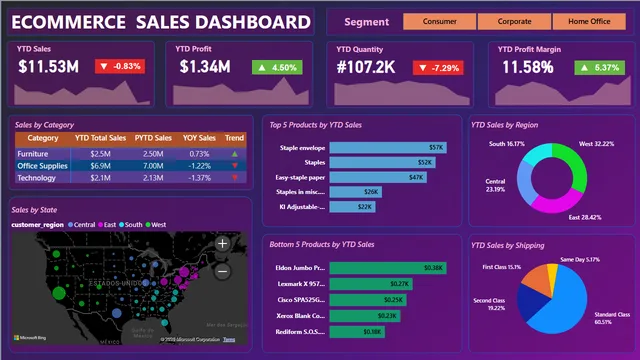
Task: Zoom in on the map with plus button
Action: click(x=222, y=244)
